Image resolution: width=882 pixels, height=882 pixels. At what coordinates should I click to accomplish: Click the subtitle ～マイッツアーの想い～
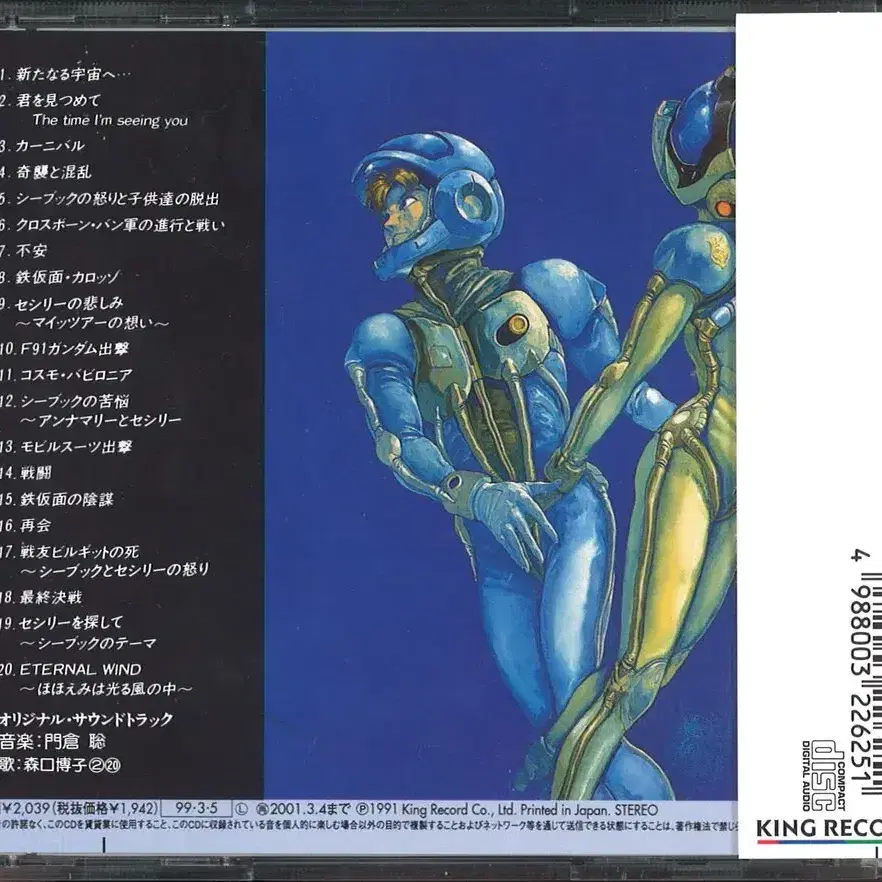(92, 323)
